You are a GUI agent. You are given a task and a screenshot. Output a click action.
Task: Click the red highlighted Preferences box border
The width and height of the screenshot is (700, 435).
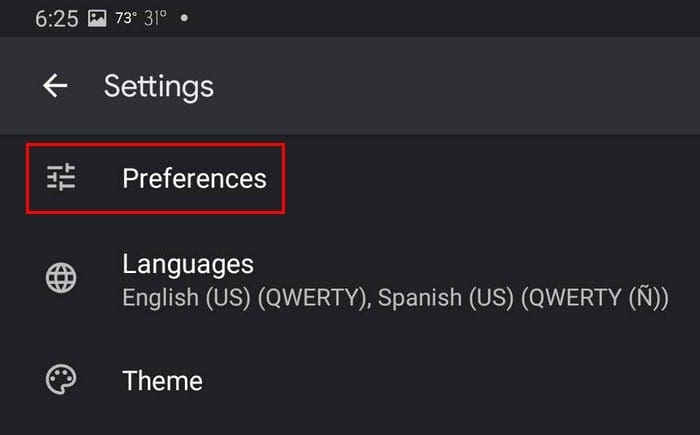pos(155,145)
